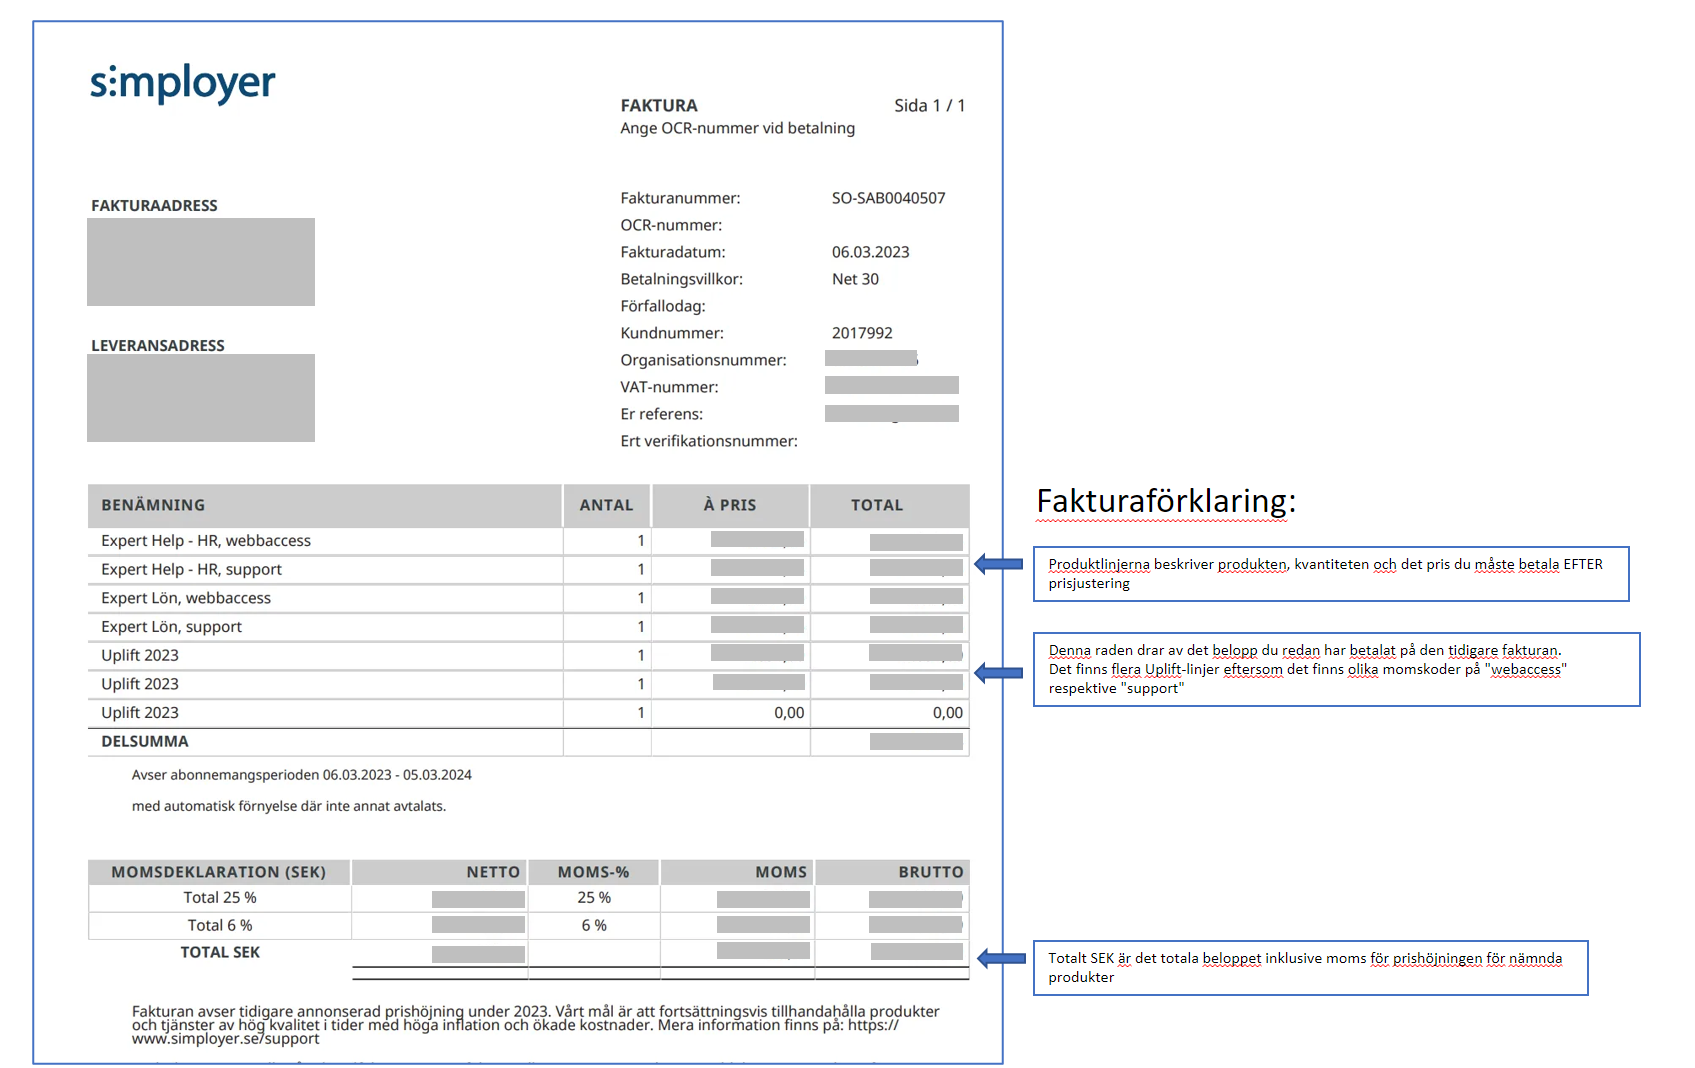Click the MOMS-% column header

tap(593, 872)
